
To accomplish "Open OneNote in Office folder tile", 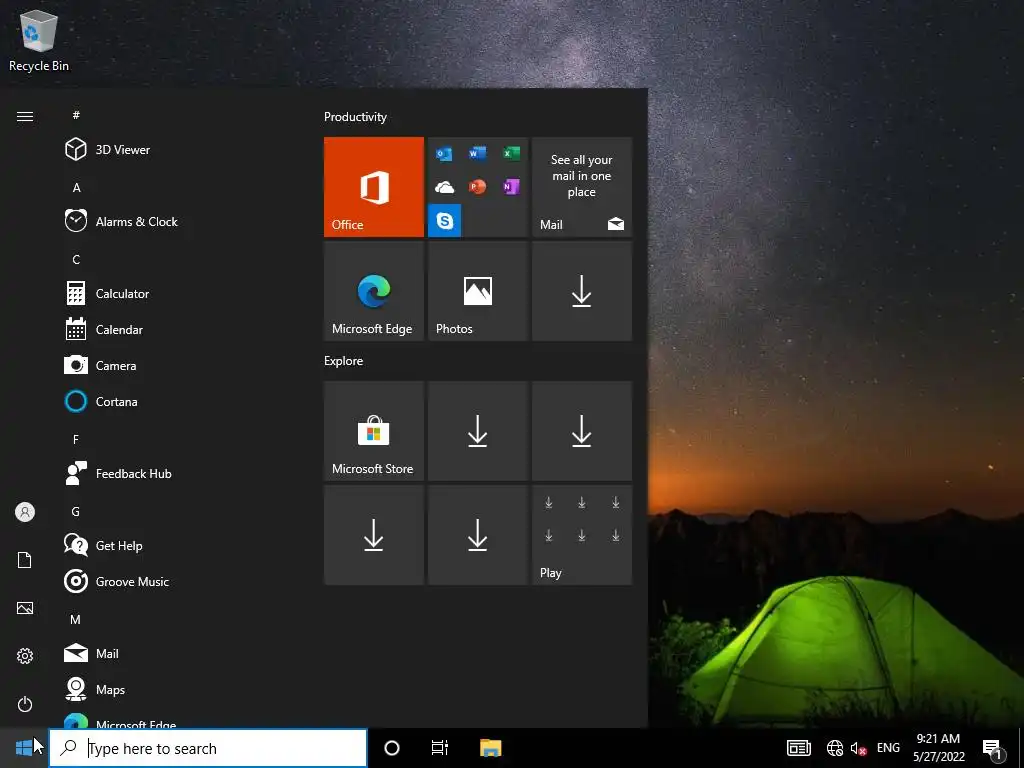I will tap(511, 187).
